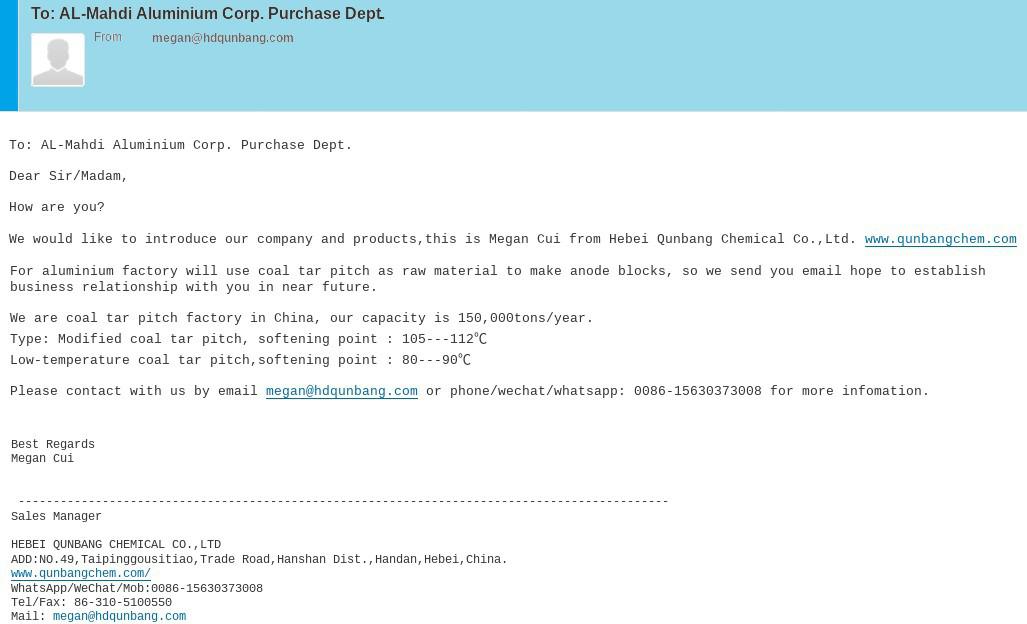
Task: Open the www.qunbangchem.com link in intro sentence
Action: (x=941, y=239)
